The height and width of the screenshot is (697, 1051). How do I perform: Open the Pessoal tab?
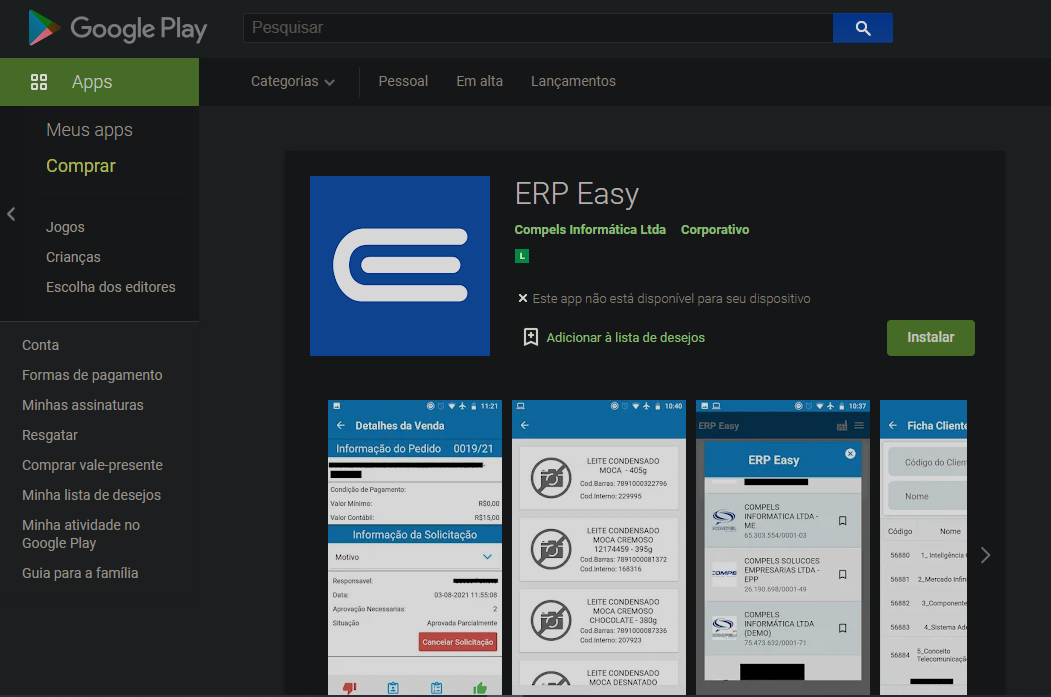tap(403, 81)
